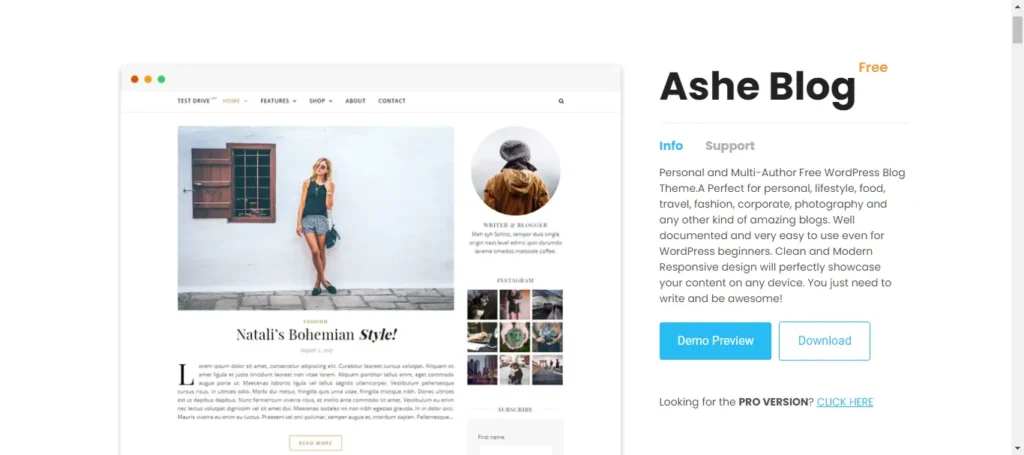This screenshot has height=455, width=1024.
Task: Open the center Instagram grid thumbnail
Action: (515, 337)
